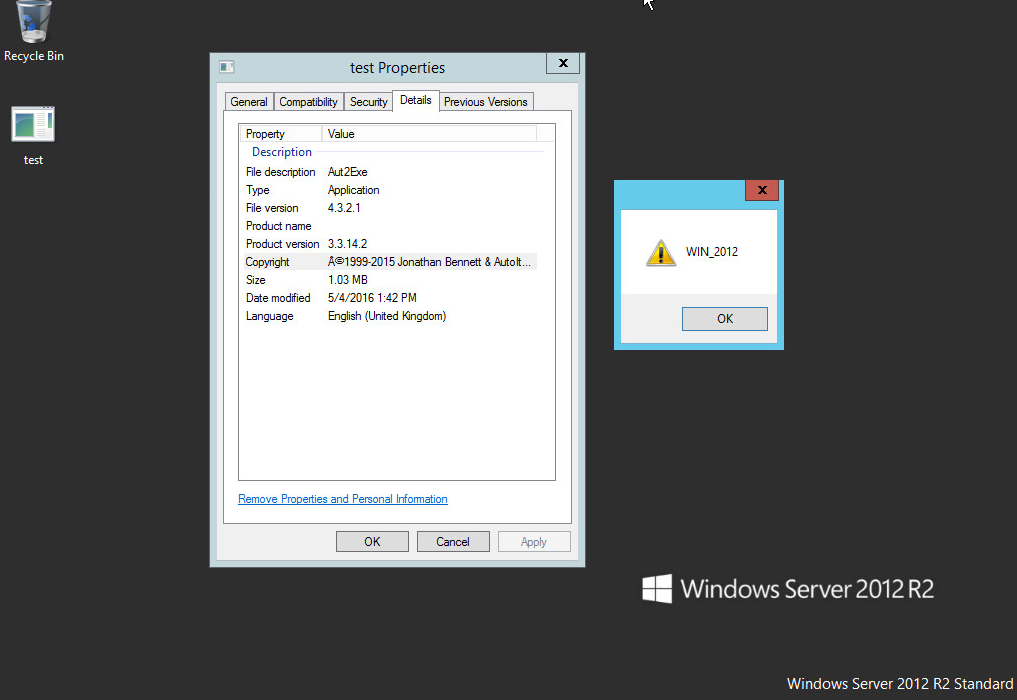1017x700 pixels.
Task: Click the Value column header
Action: coord(429,134)
